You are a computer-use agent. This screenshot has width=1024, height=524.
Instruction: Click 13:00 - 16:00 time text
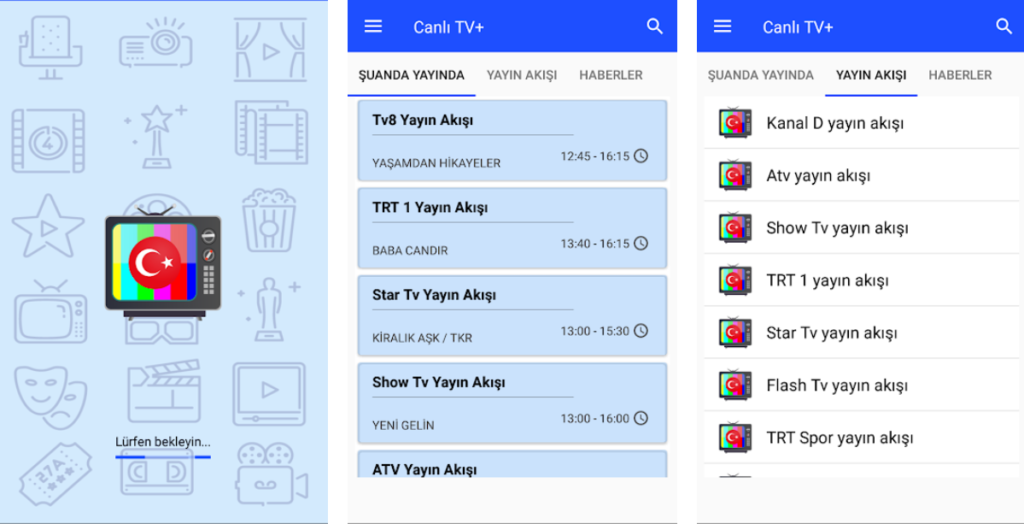[595, 419]
